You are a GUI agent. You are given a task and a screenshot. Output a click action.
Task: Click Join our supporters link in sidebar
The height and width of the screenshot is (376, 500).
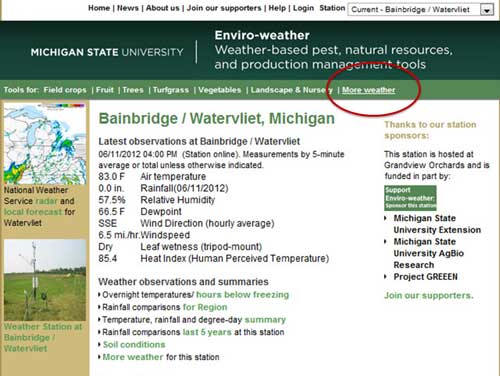pyautogui.click(x=429, y=295)
